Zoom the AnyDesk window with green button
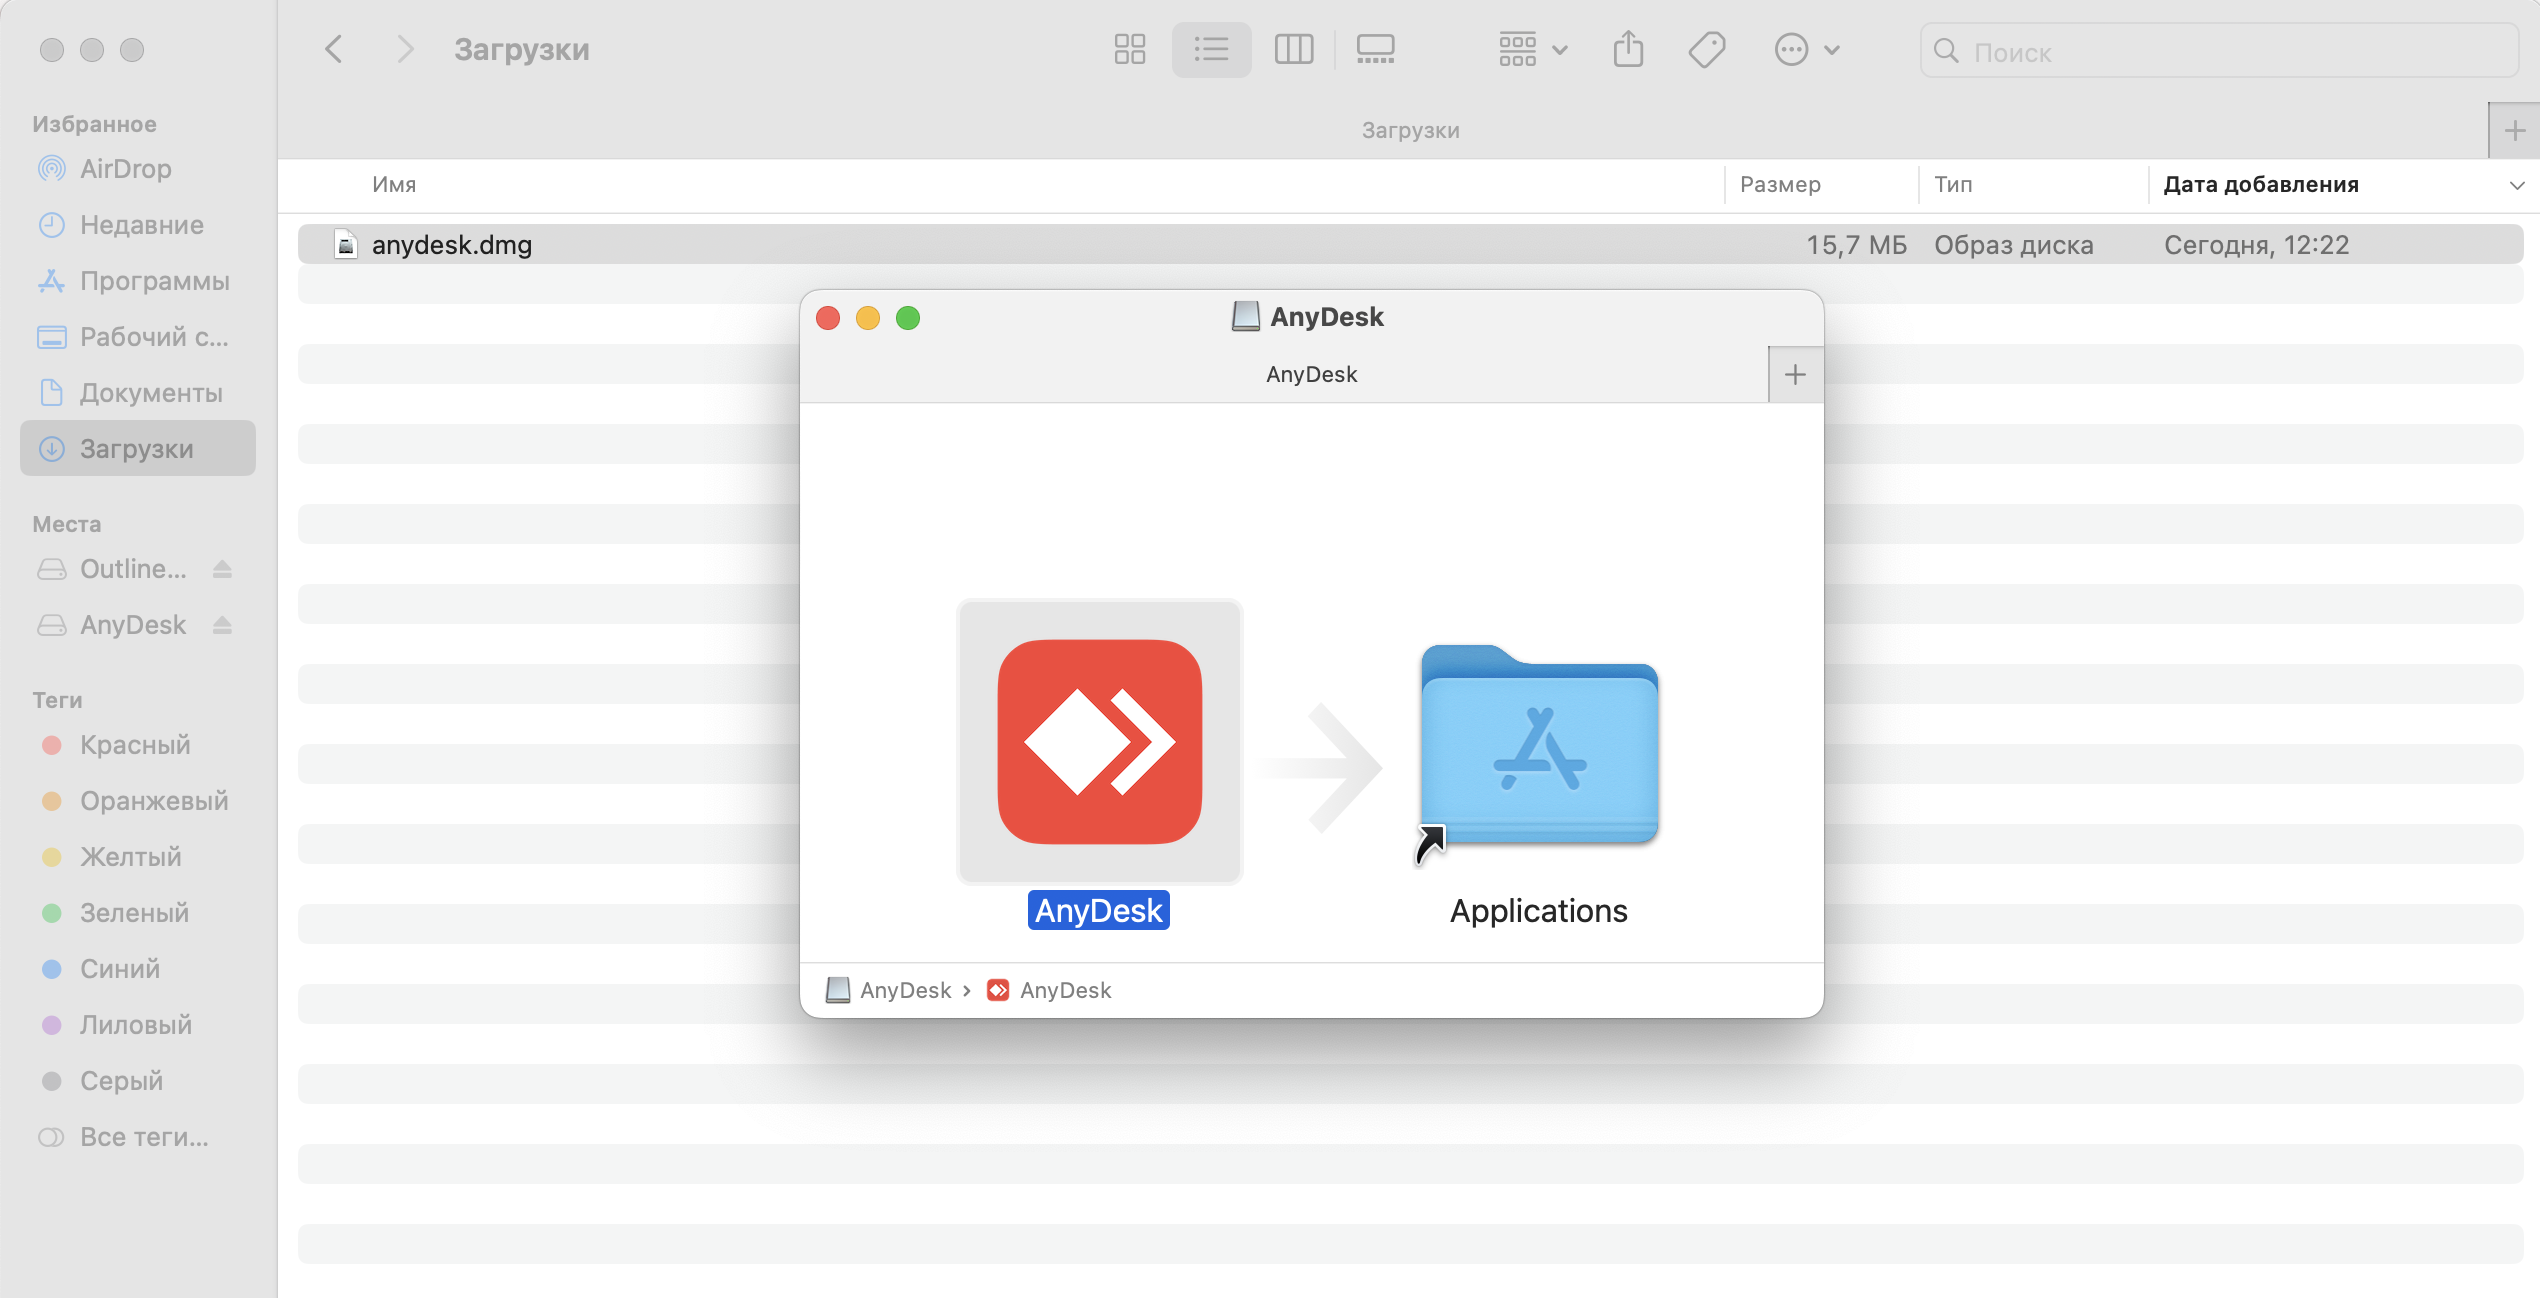 click(907, 317)
